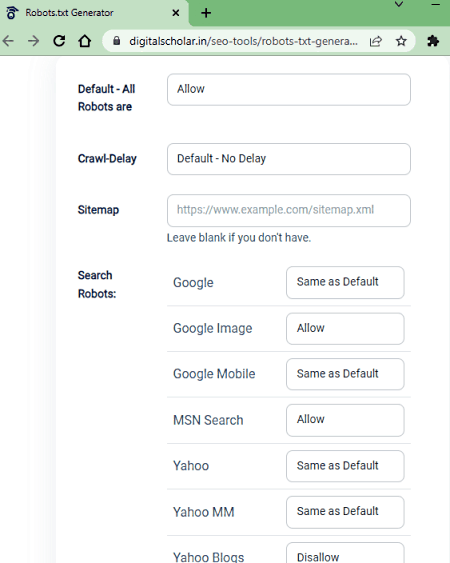The image size is (450, 563).
Task: Change Google Image Allow dropdown
Action: click(345, 329)
